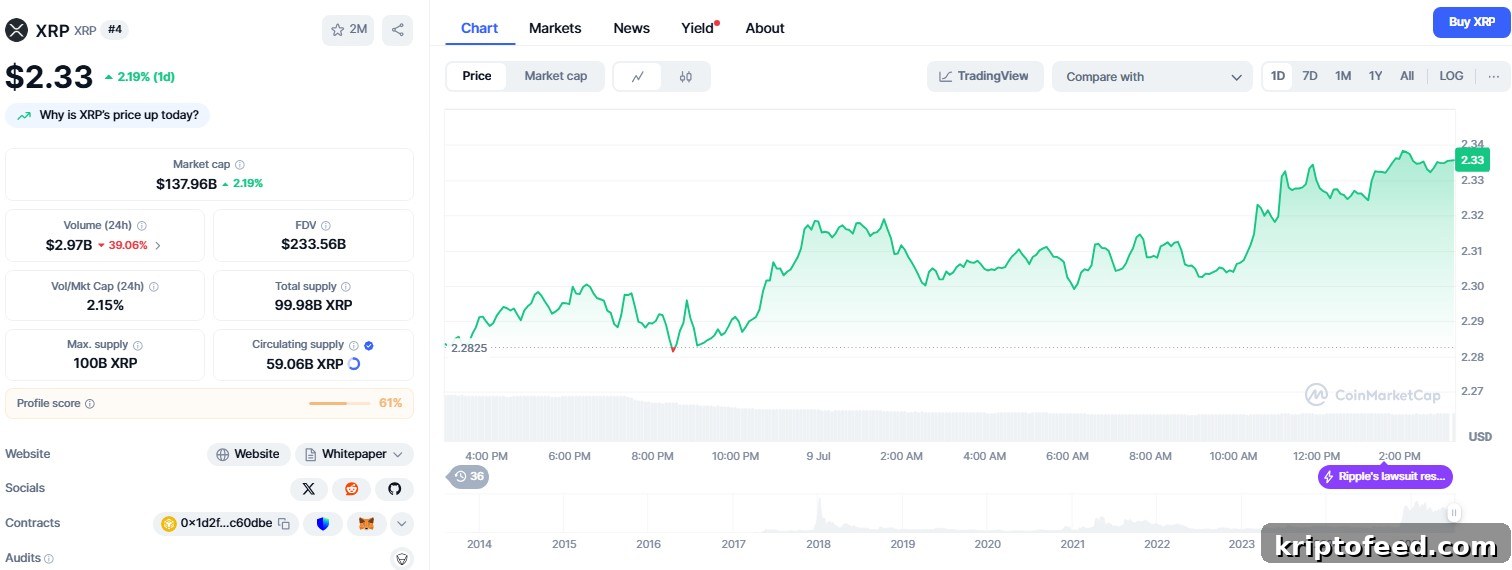The width and height of the screenshot is (1512, 570).
Task: Select Price chart mode
Action: click(477, 76)
